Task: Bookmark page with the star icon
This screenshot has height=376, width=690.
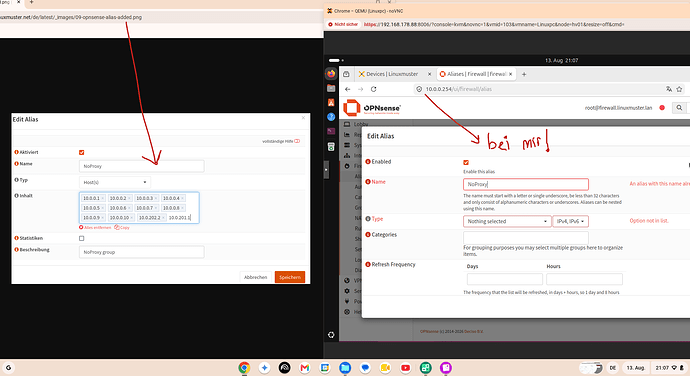Action: [679, 89]
